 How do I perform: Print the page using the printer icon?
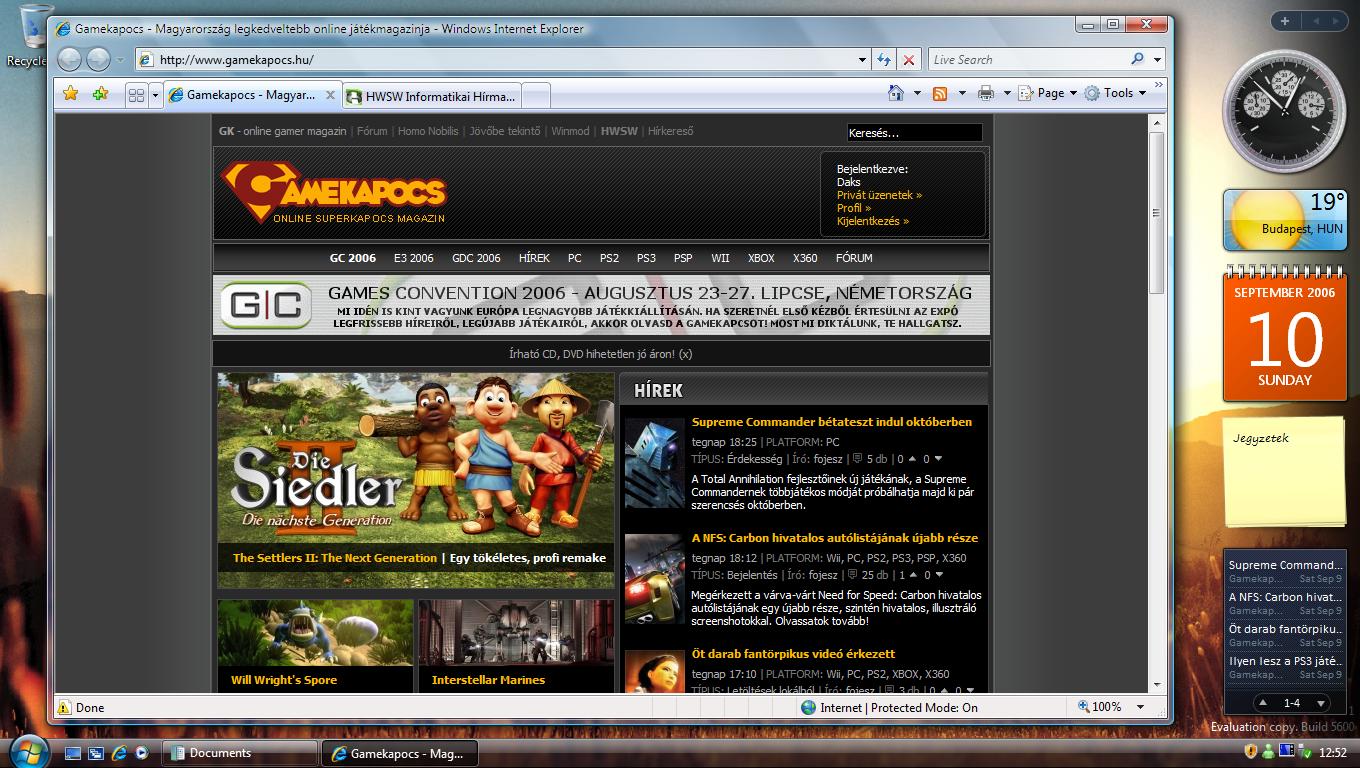(x=986, y=93)
